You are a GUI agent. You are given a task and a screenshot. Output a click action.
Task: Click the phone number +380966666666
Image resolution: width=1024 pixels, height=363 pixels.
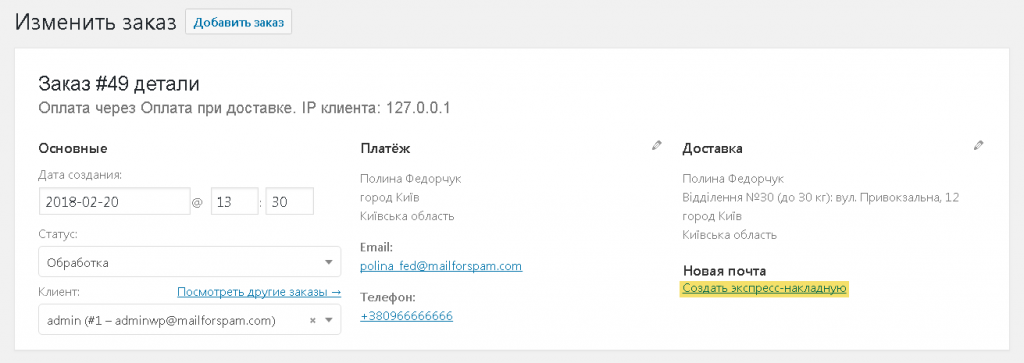tap(406, 317)
